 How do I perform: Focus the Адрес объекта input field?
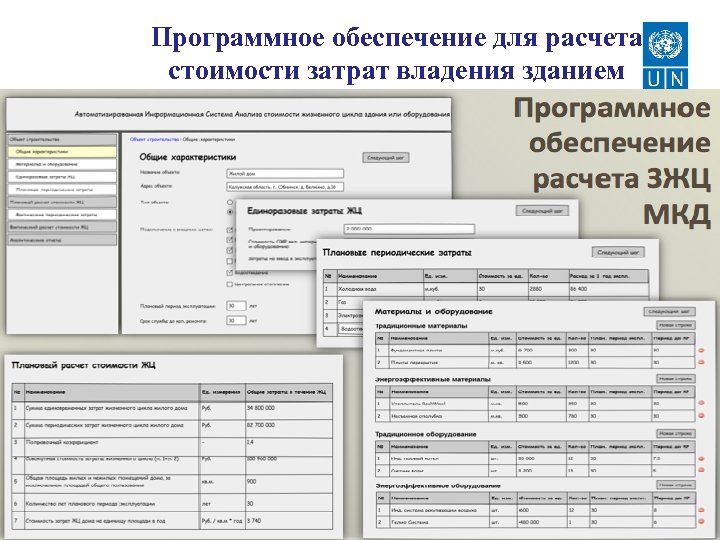tap(285, 187)
